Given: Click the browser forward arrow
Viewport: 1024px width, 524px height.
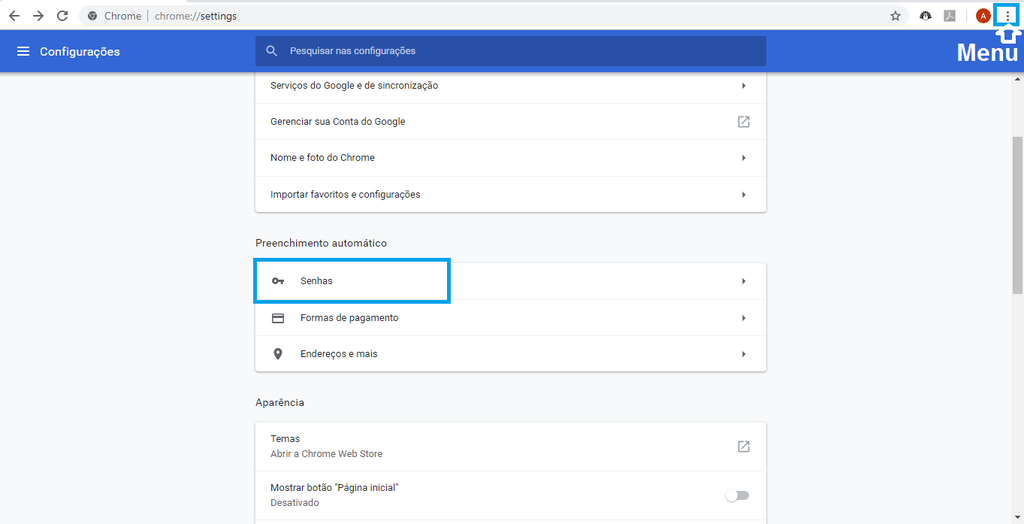Looking at the screenshot, I should pos(38,16).
